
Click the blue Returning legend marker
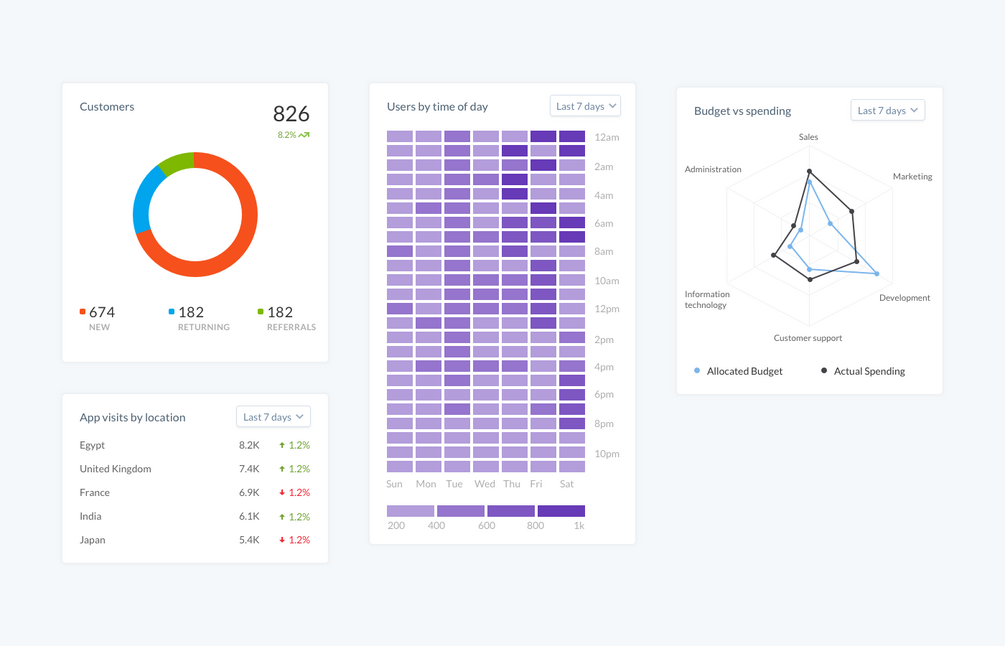pos(171,311)
